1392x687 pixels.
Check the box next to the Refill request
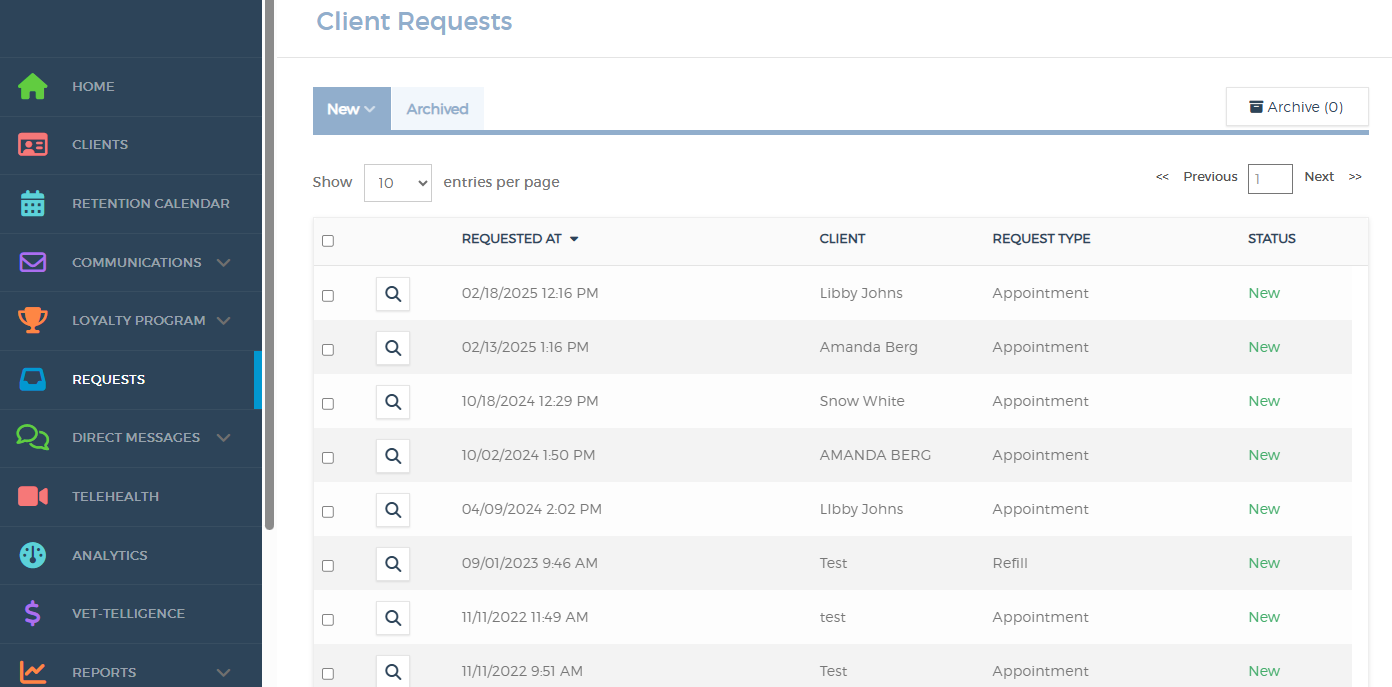click(x=327, y=565)
